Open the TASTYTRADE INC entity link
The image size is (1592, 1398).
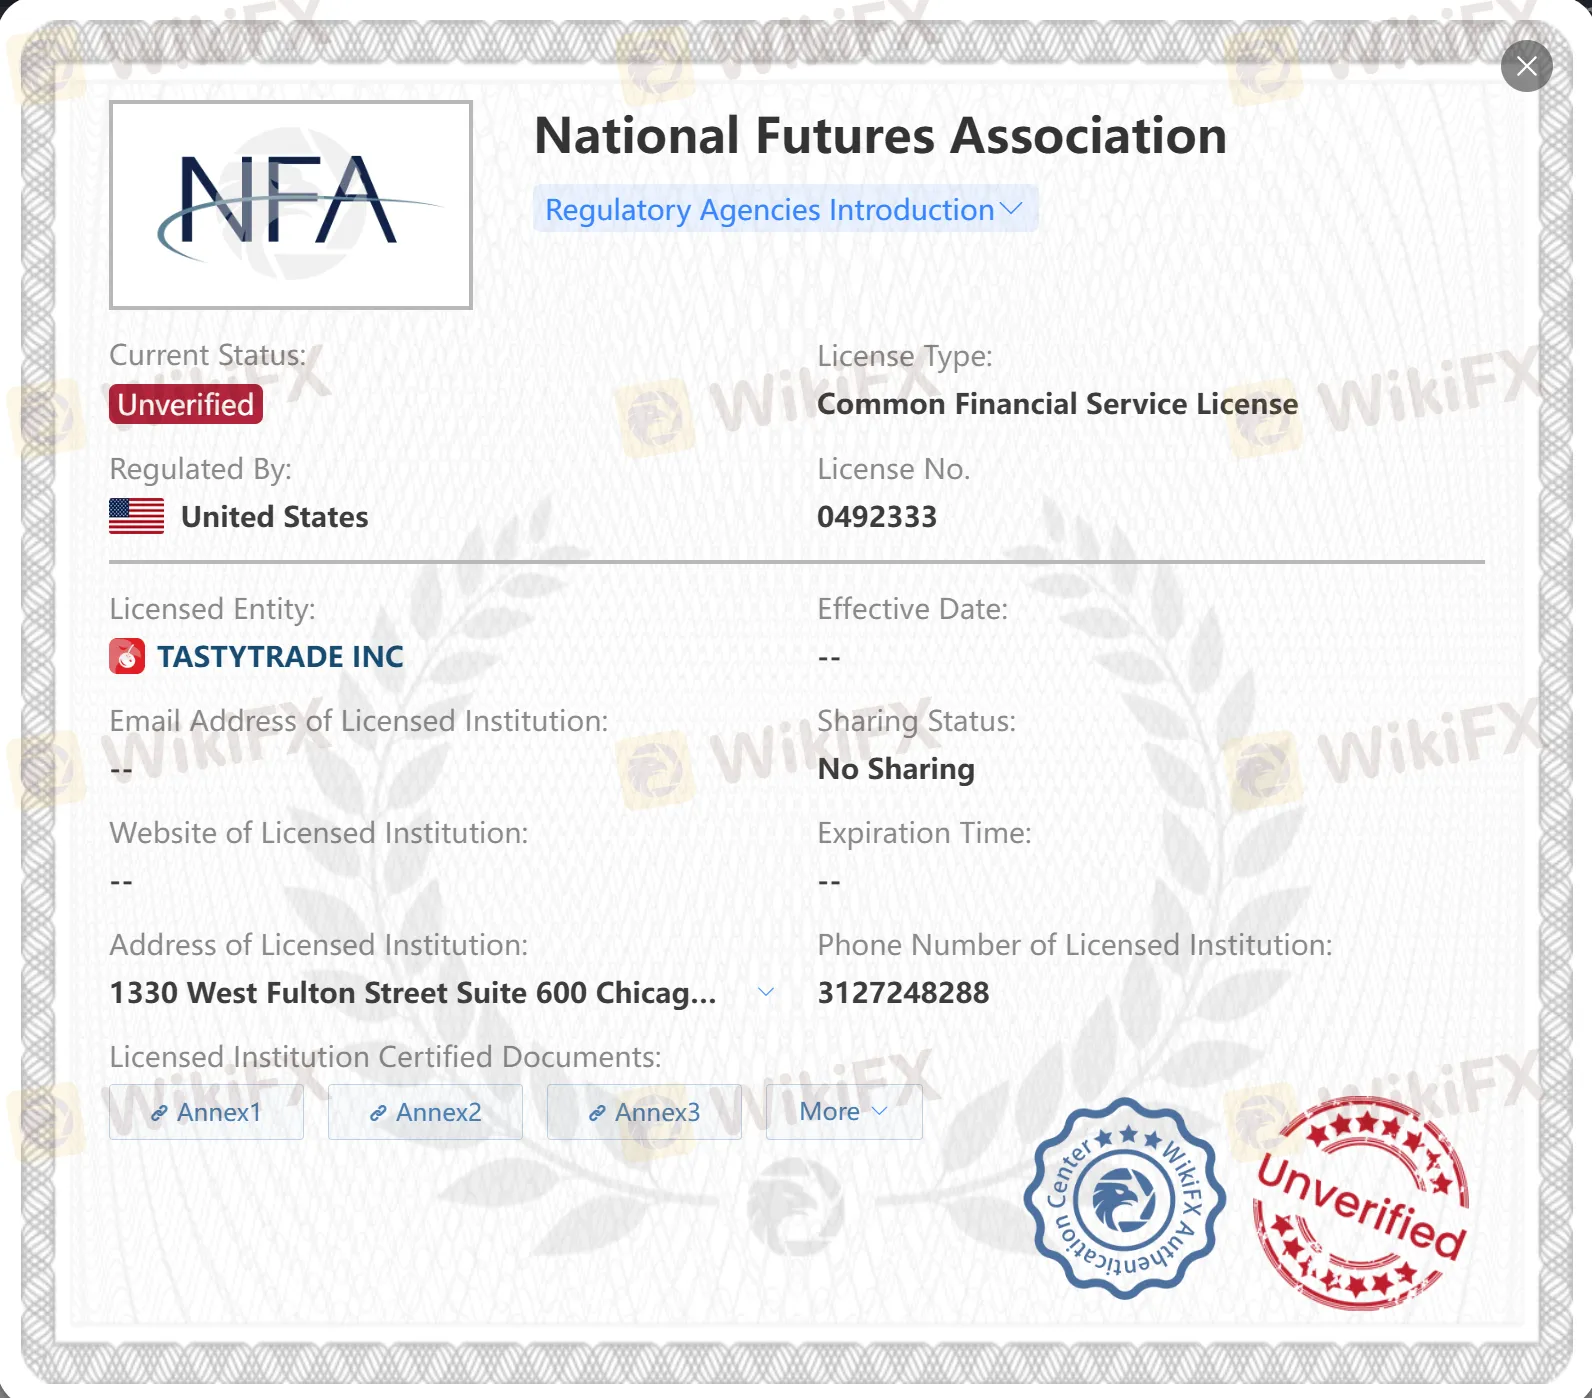280,656
